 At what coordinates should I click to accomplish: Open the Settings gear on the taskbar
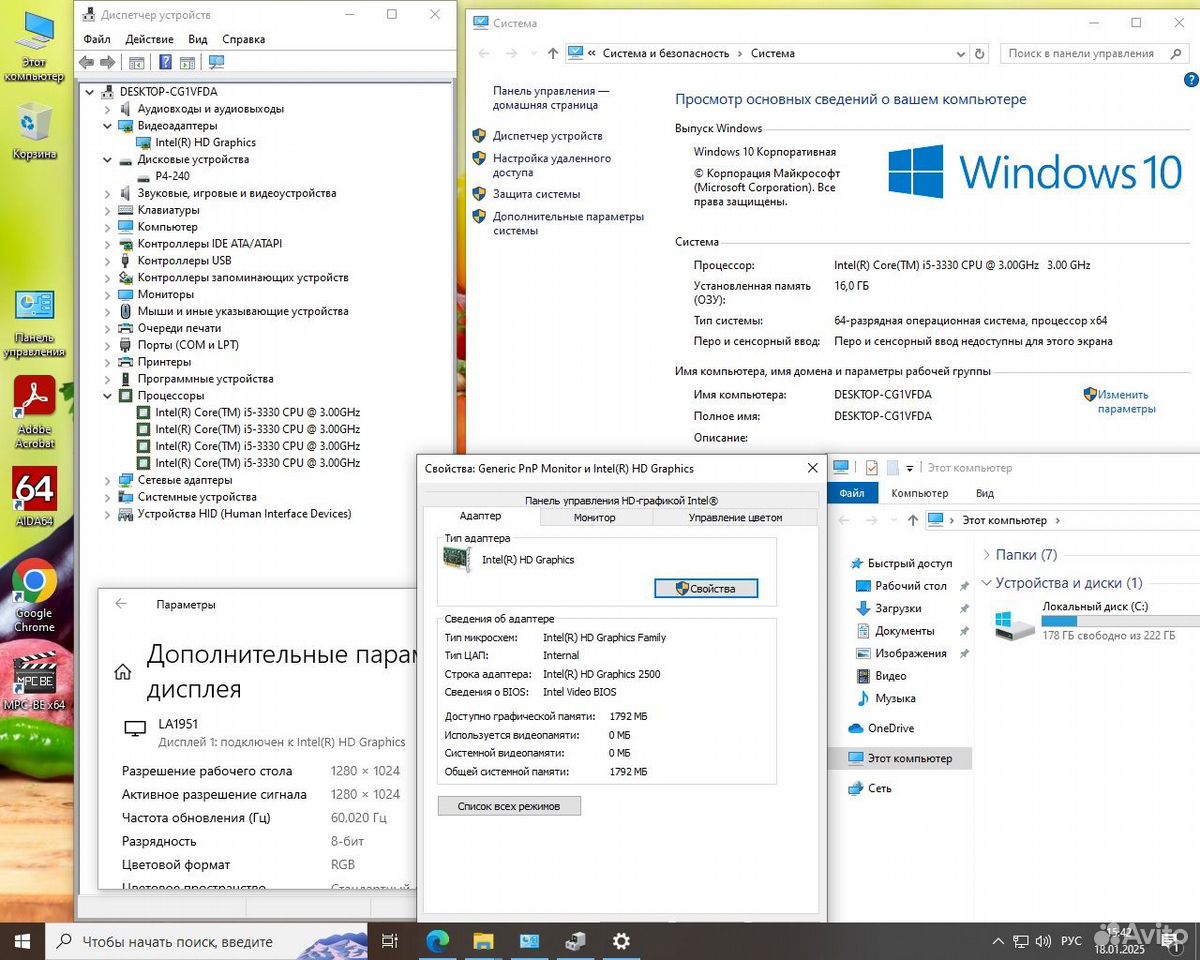[621, 941]
